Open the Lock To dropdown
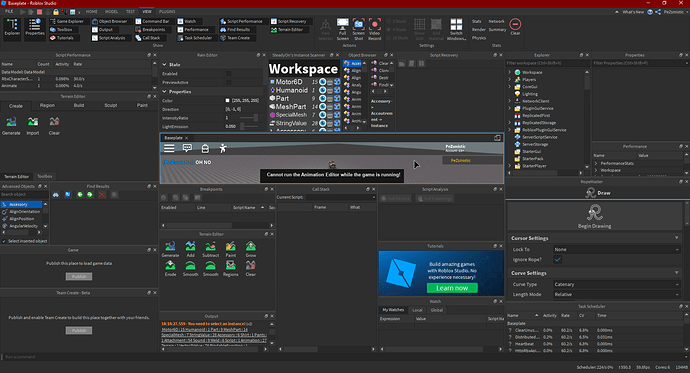Image resolution: width=690 pixels, height=373 pixels. (x=617, y=249)
